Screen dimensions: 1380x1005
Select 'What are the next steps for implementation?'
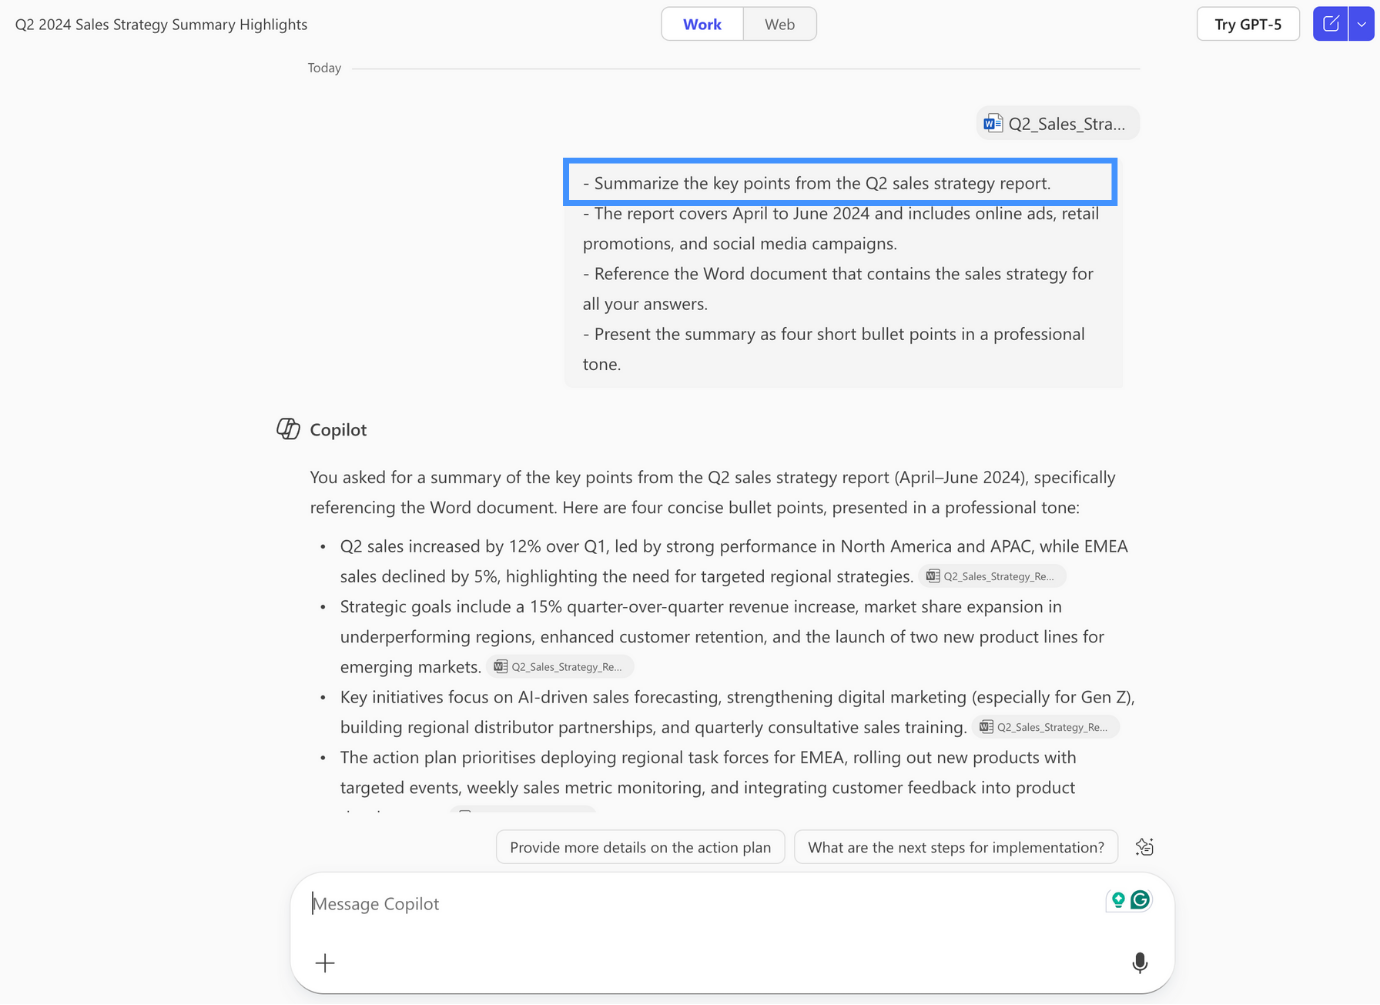pos(955,847)
